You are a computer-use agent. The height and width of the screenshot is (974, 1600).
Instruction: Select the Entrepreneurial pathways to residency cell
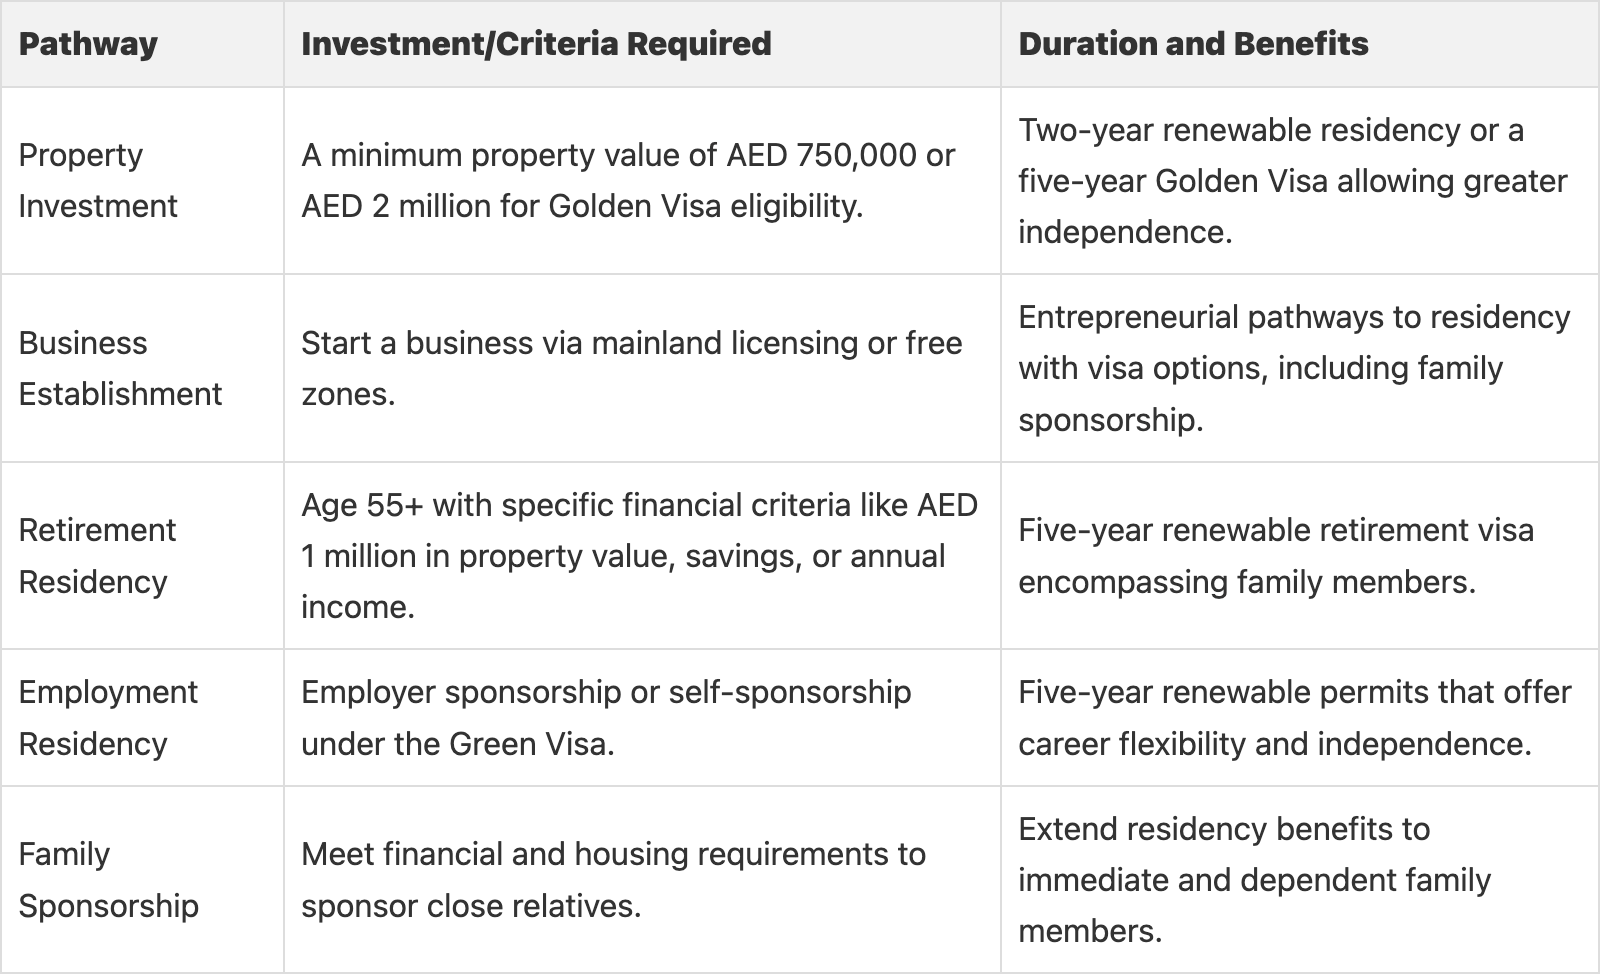[x=1294, y=368]
